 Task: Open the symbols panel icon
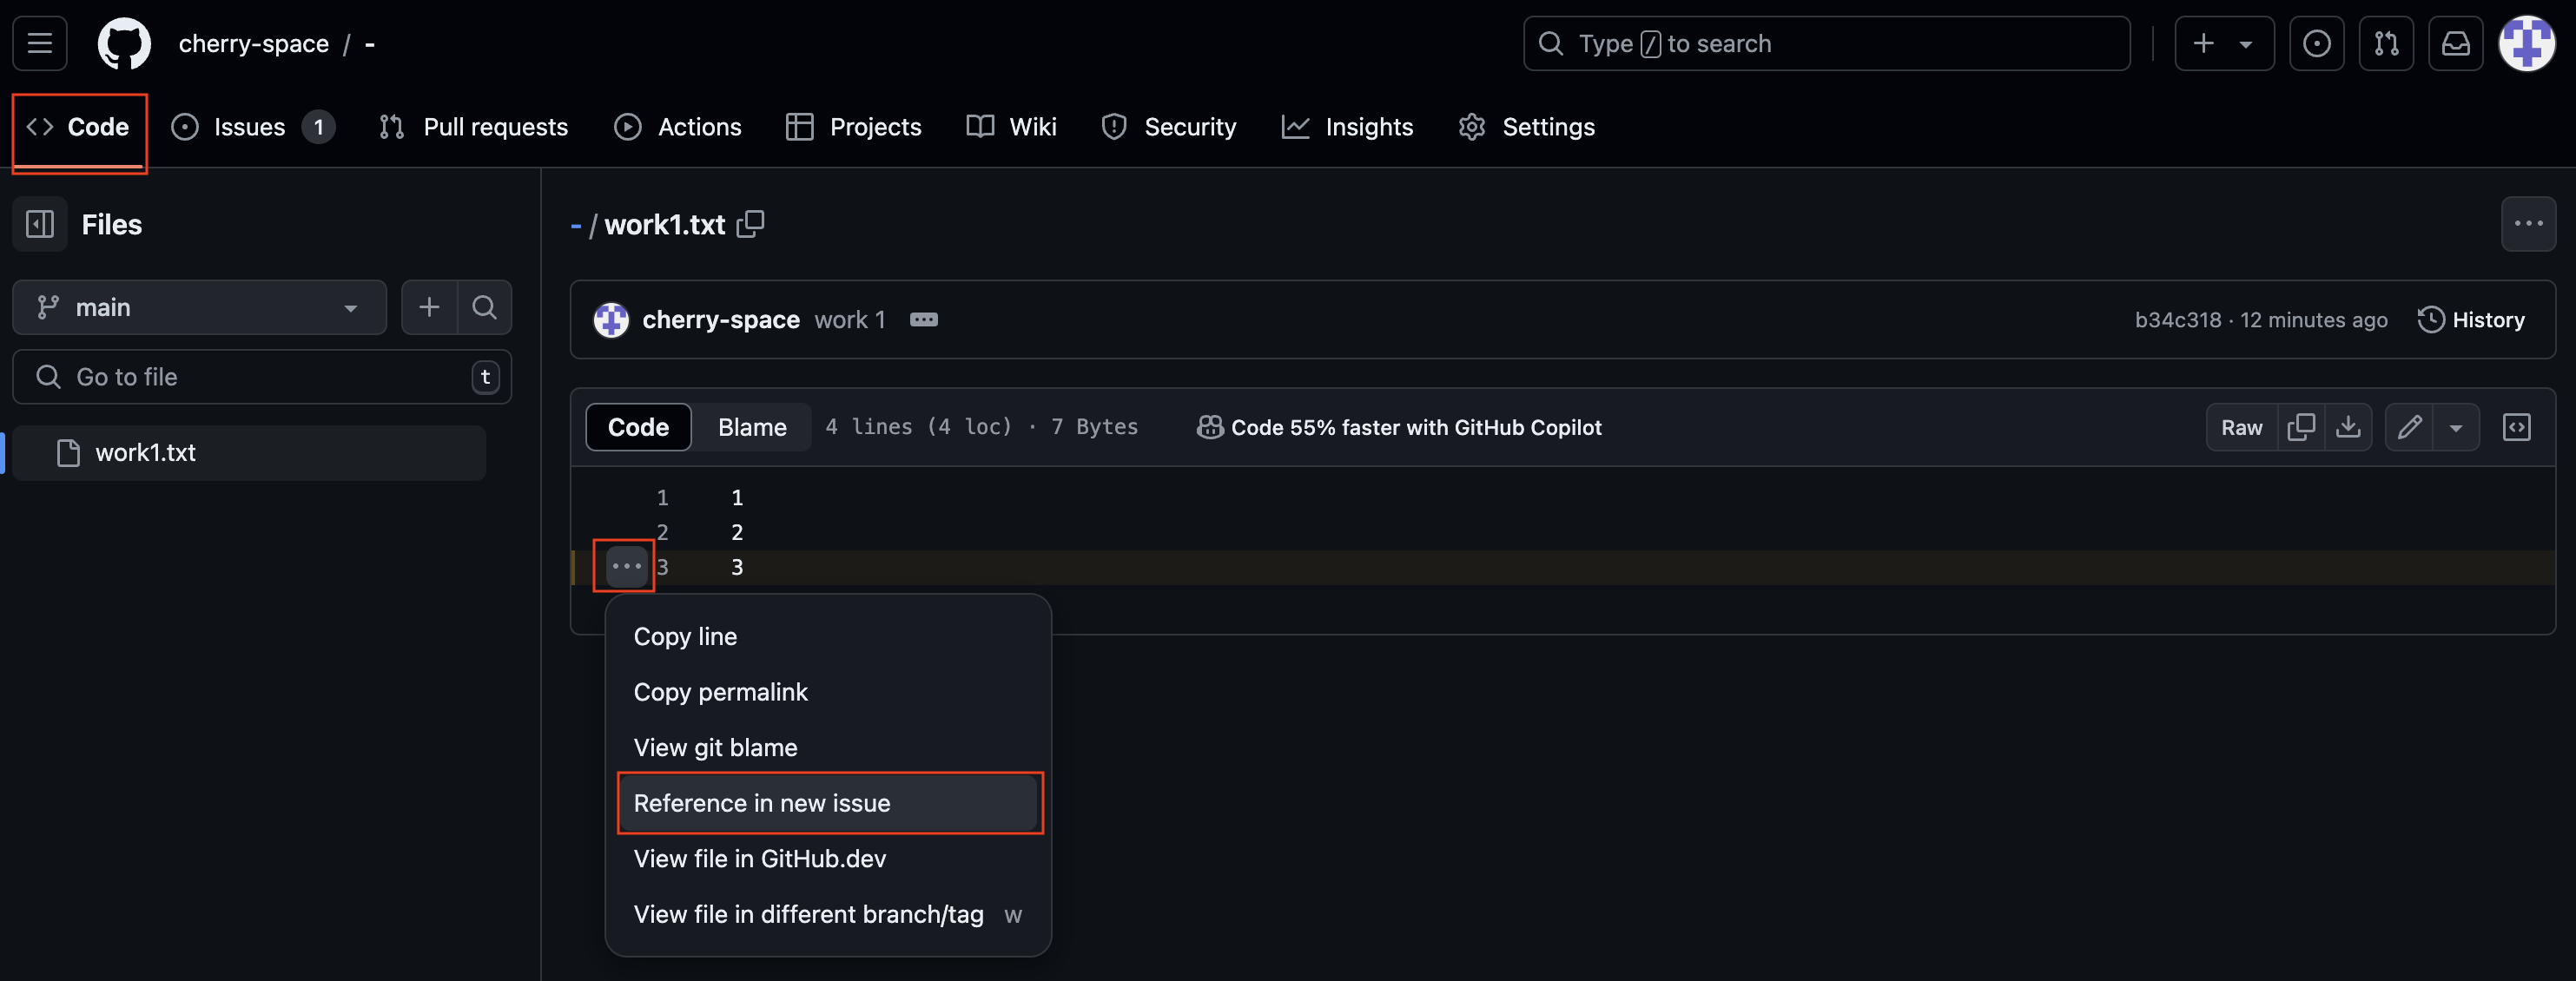[2516, 427]
